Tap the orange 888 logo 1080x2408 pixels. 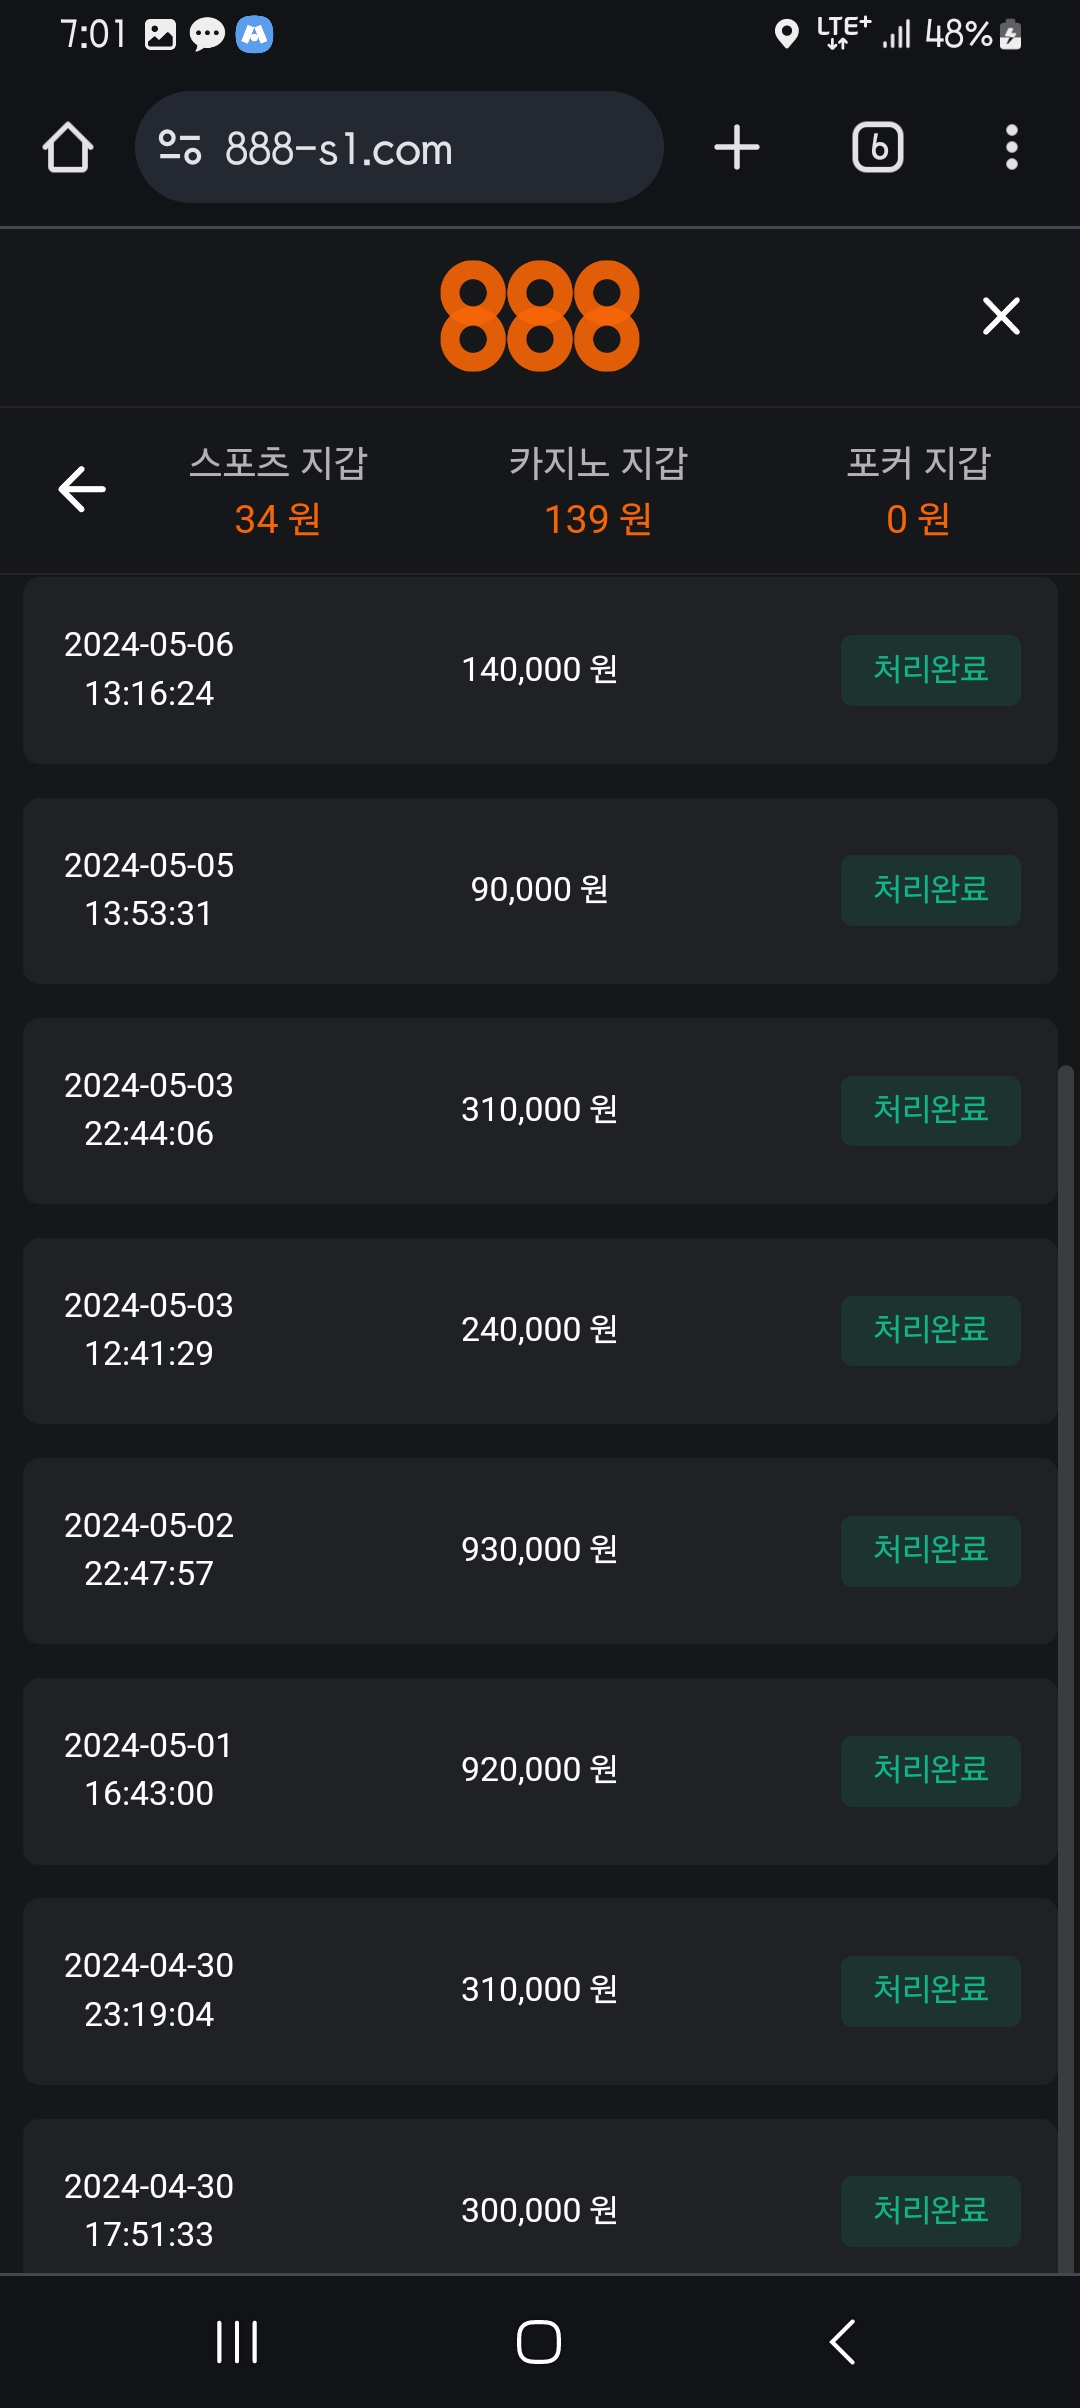tap(540, 316)
